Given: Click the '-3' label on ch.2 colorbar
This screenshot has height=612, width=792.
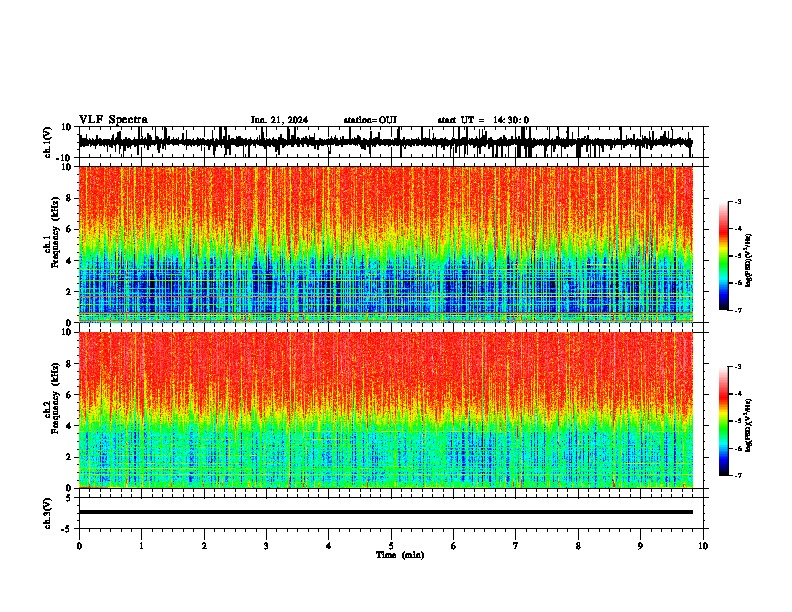Looking at the screenshot, I should (737, 367).
